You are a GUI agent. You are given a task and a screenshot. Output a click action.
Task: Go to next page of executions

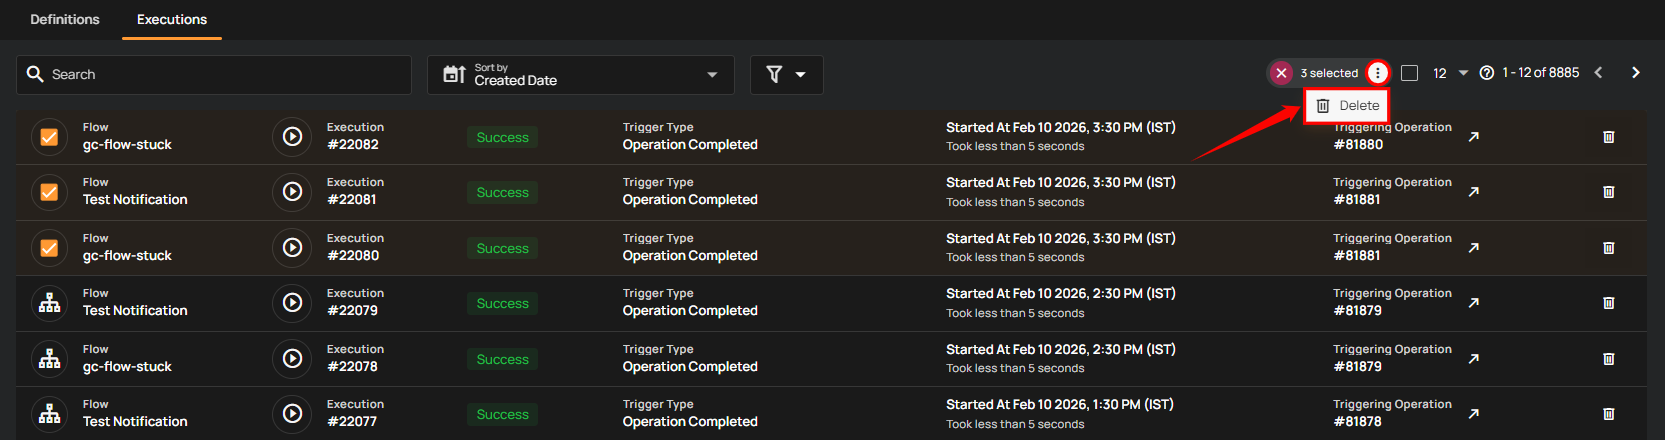(1635, 73)
